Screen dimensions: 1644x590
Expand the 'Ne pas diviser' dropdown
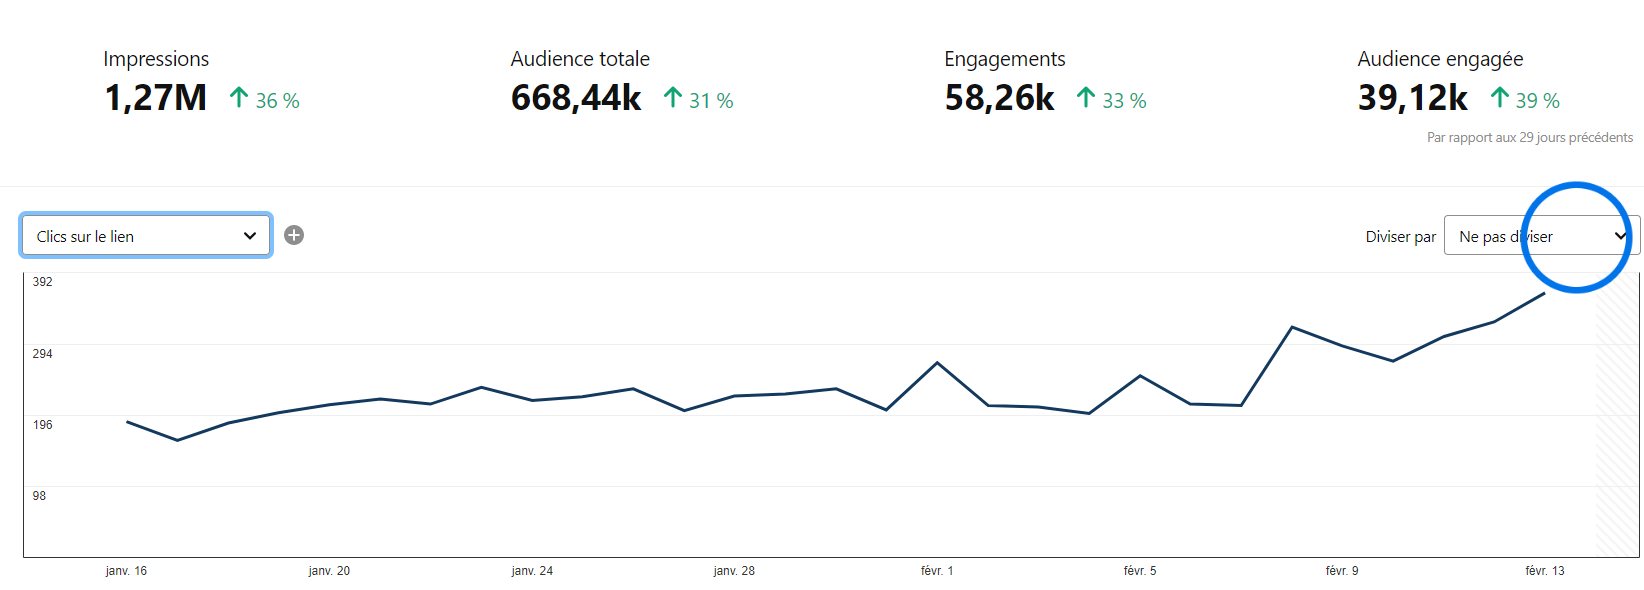[1542, 236]
